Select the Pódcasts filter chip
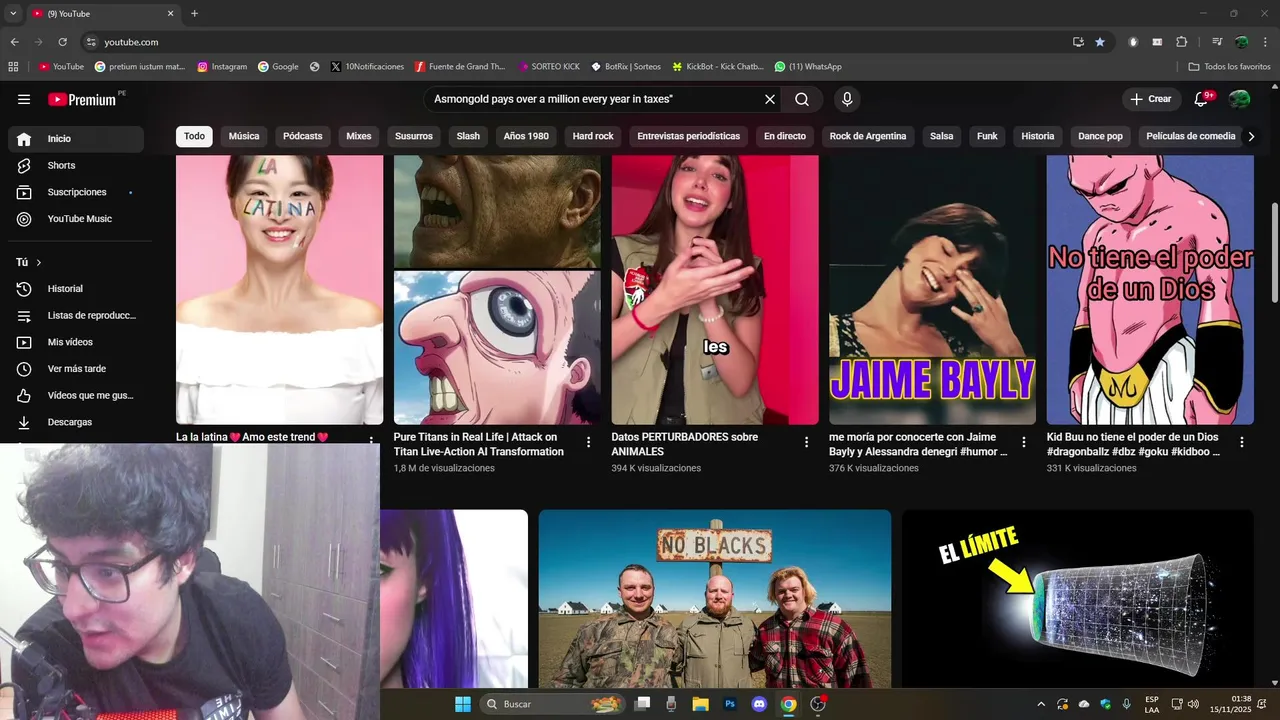The width and height of the screenshot is (1280, 720). point(303,136)
